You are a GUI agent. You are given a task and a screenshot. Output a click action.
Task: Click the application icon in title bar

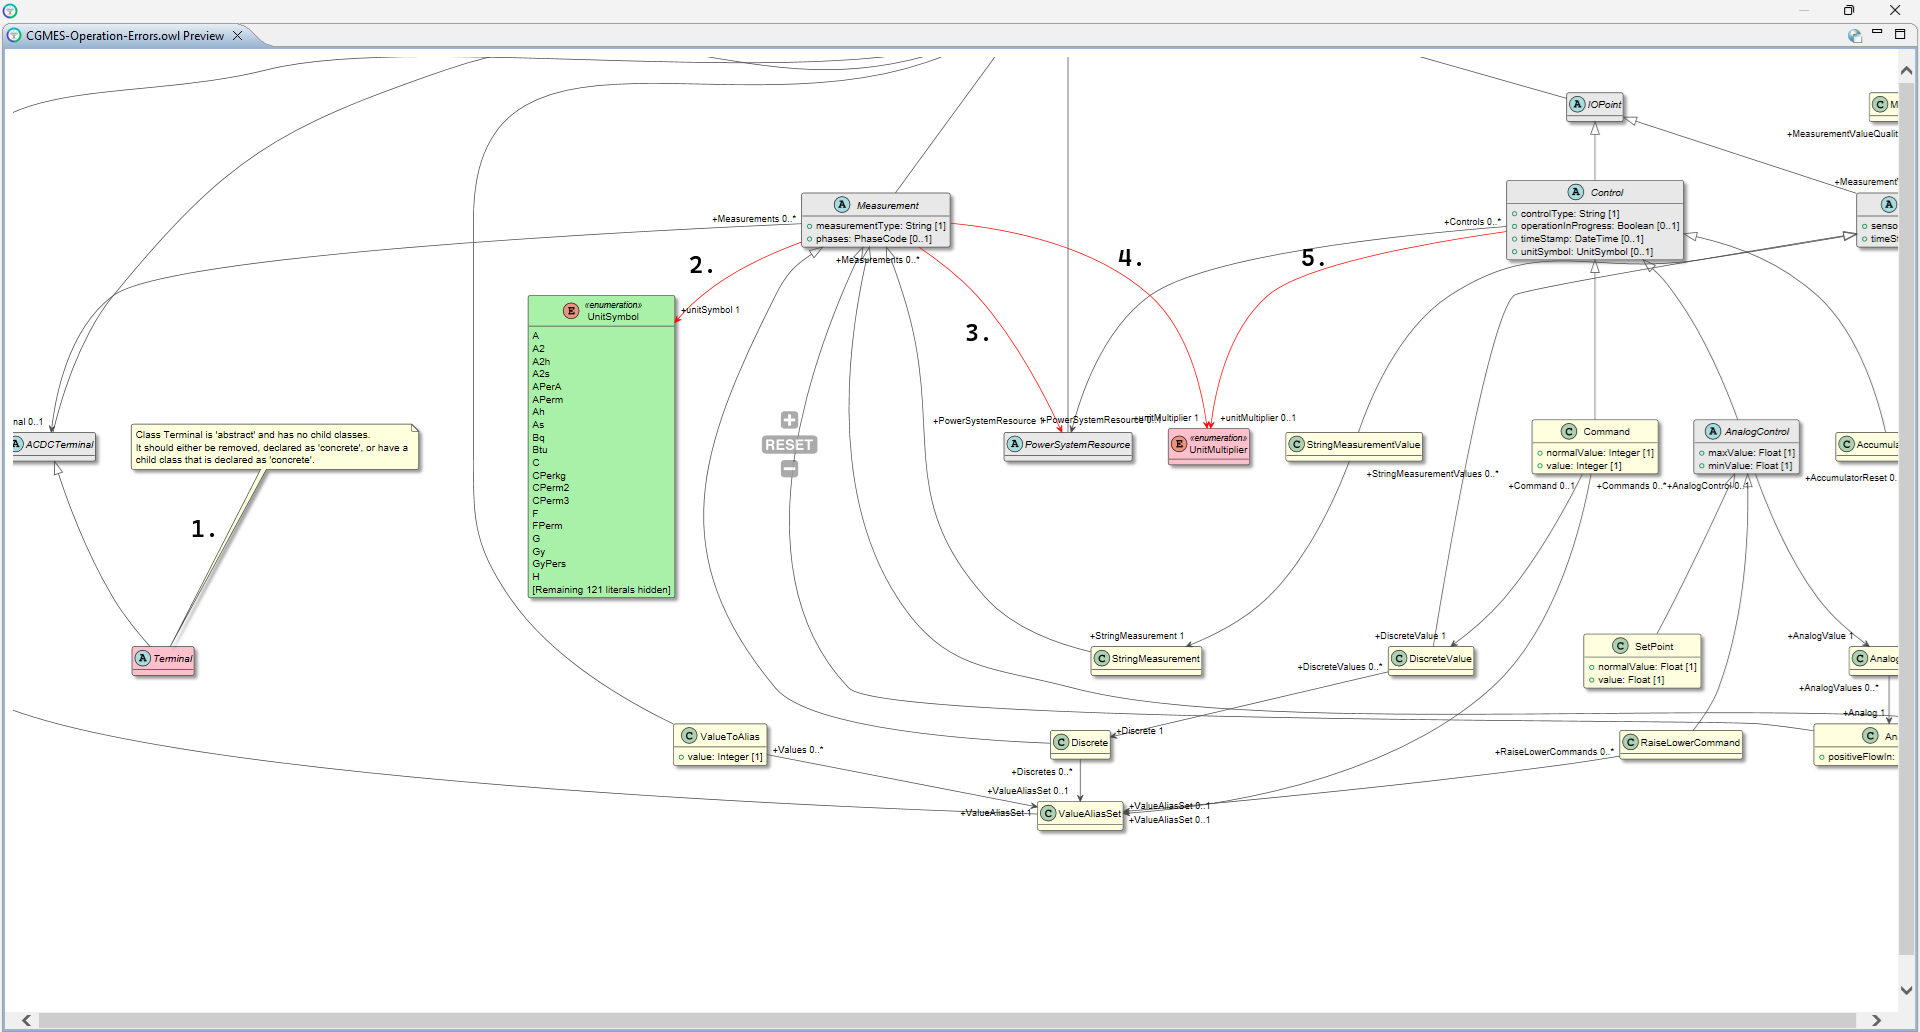pos(10,10)
